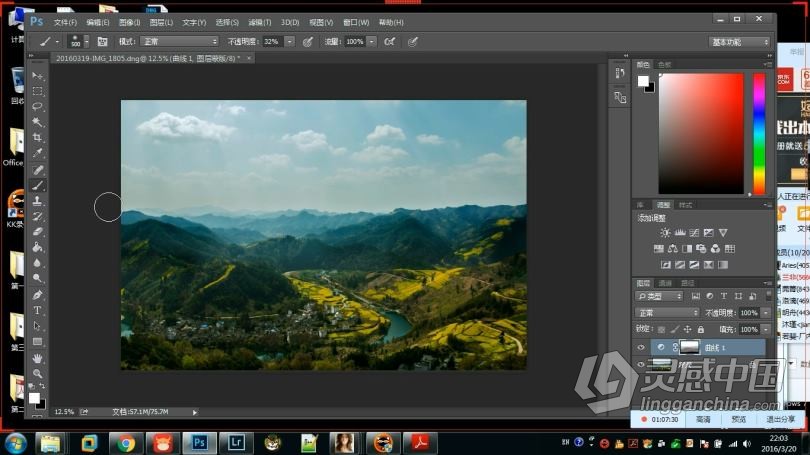Open the 图像(I) menu
The image size is (810, 455).
[129, 23]
